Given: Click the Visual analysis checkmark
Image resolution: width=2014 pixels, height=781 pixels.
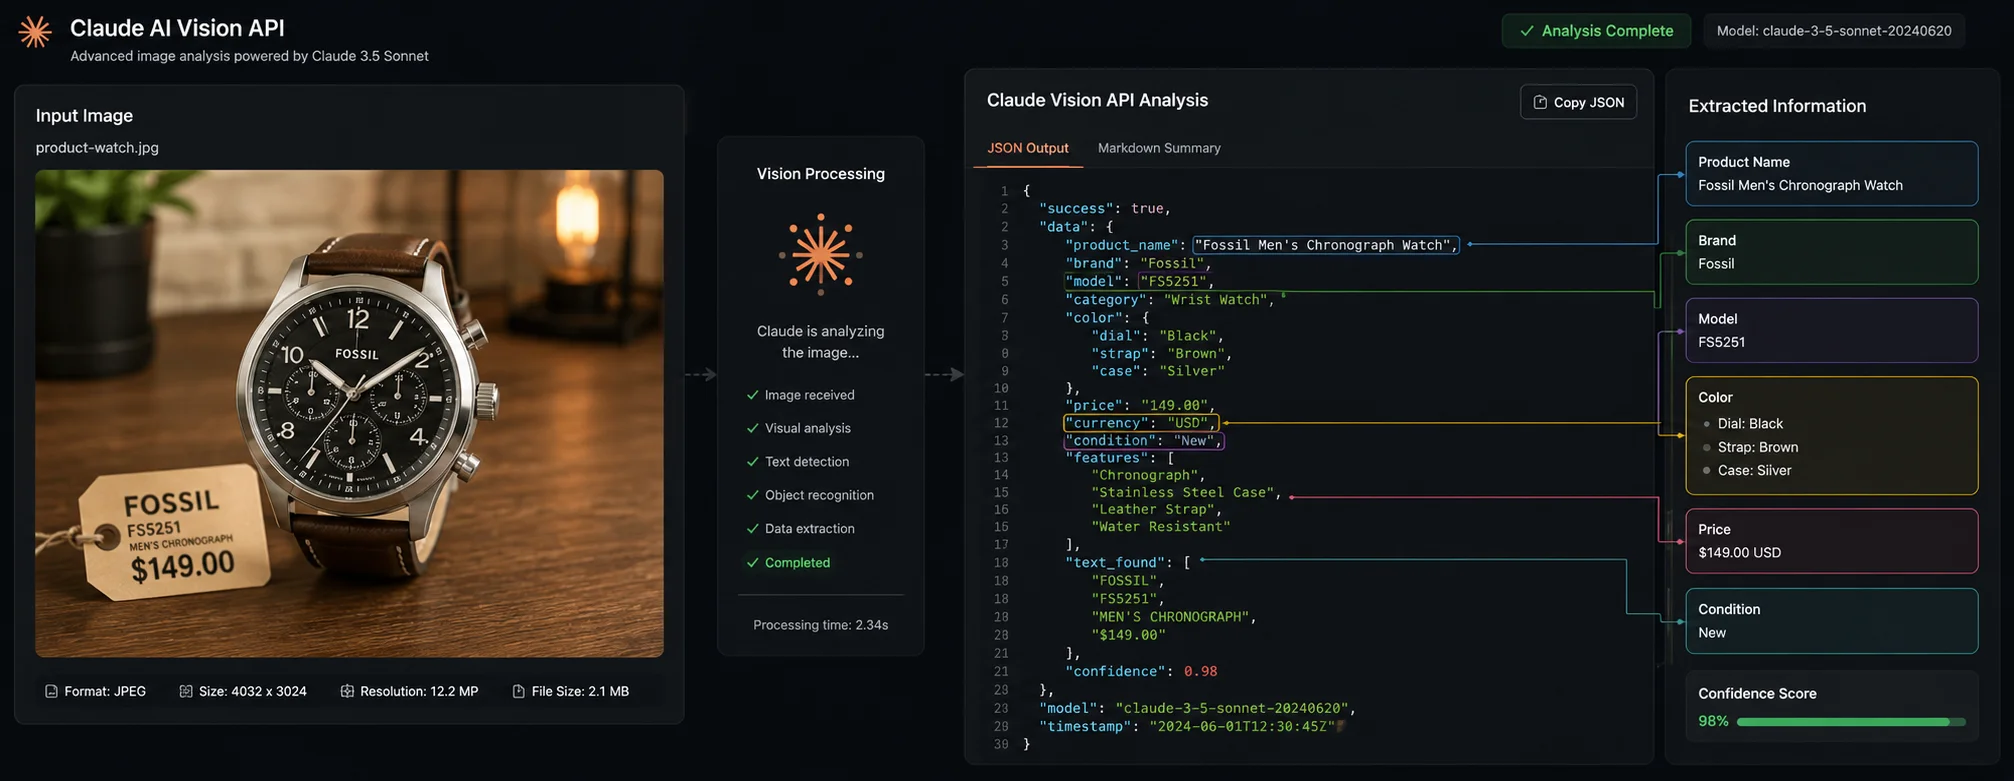Looking at the screenshot, I should click(x=752, y=428).
